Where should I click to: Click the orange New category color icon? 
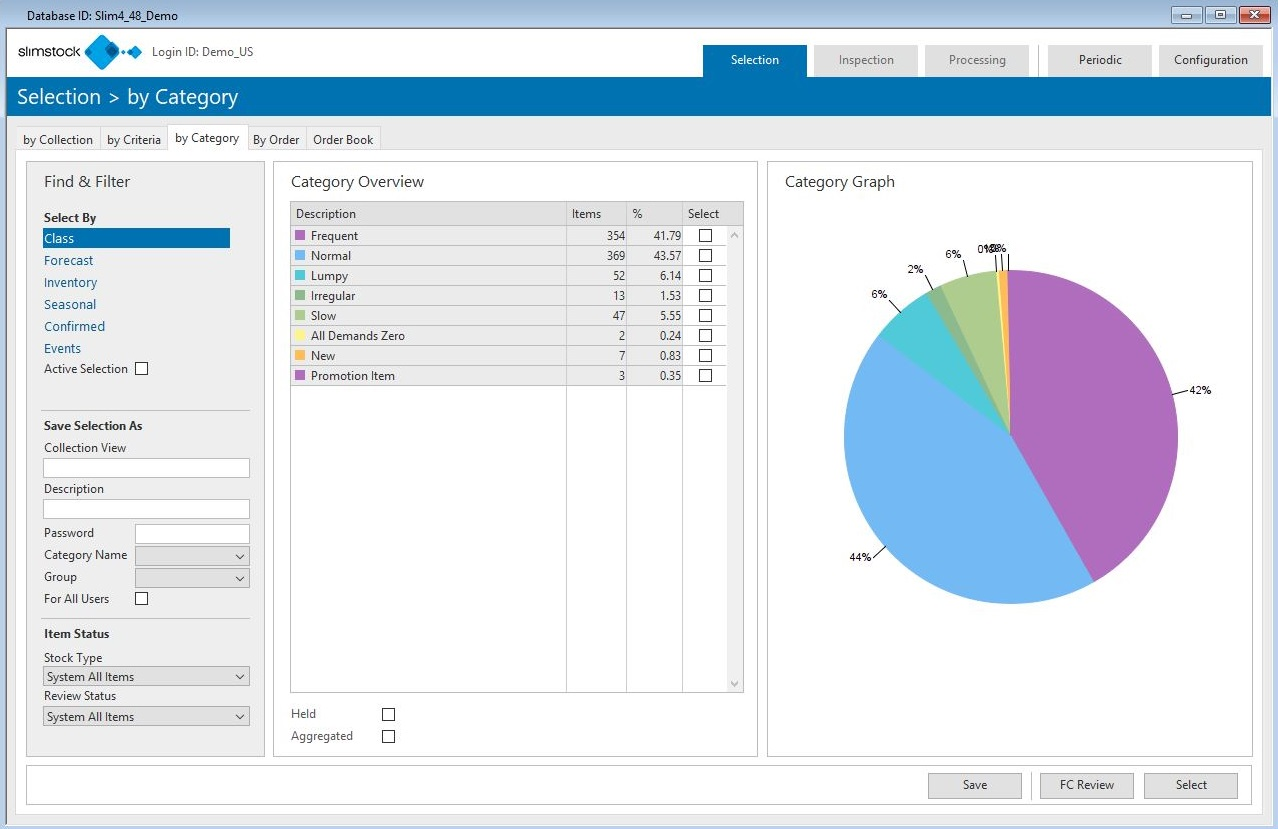point(299,356)
